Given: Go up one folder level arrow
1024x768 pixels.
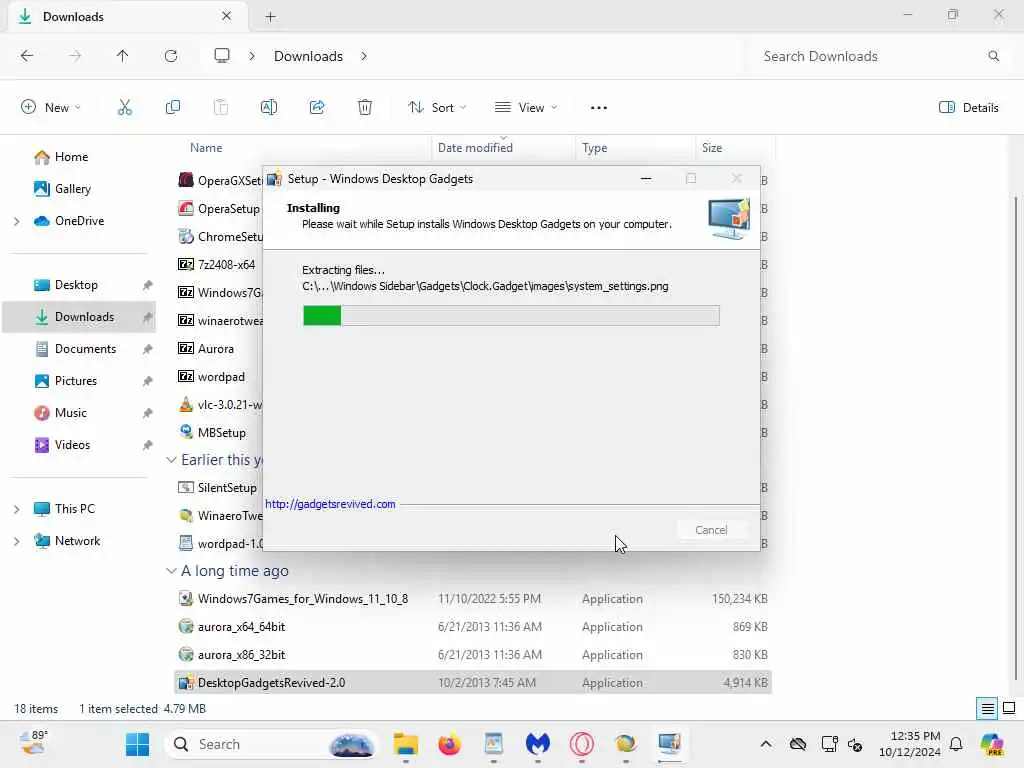Looking at the screenshot, I should [x=122, y=56].
